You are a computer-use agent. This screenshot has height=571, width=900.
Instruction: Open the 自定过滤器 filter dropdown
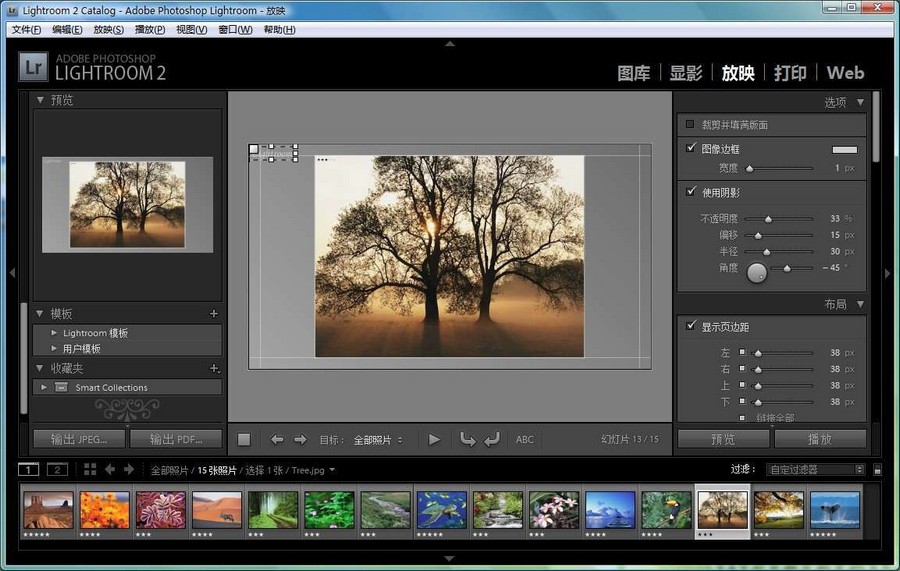815,469
